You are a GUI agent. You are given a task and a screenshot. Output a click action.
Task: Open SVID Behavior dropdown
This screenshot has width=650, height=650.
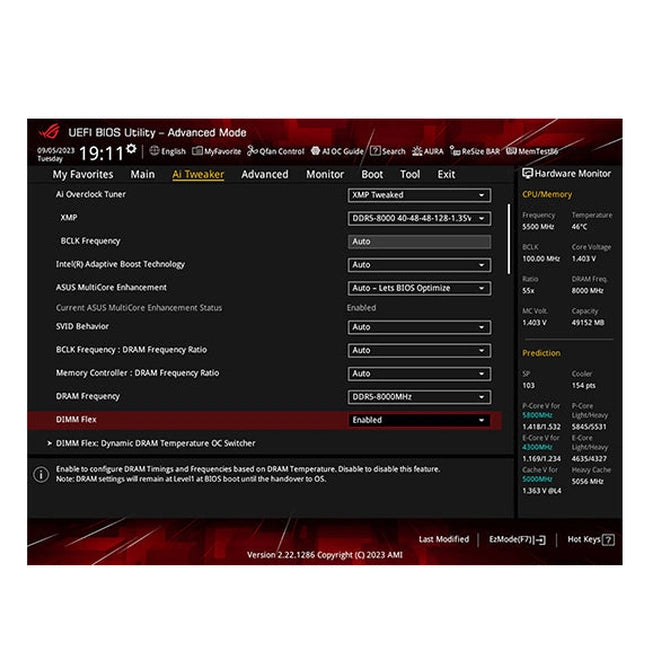click(420, 327)
